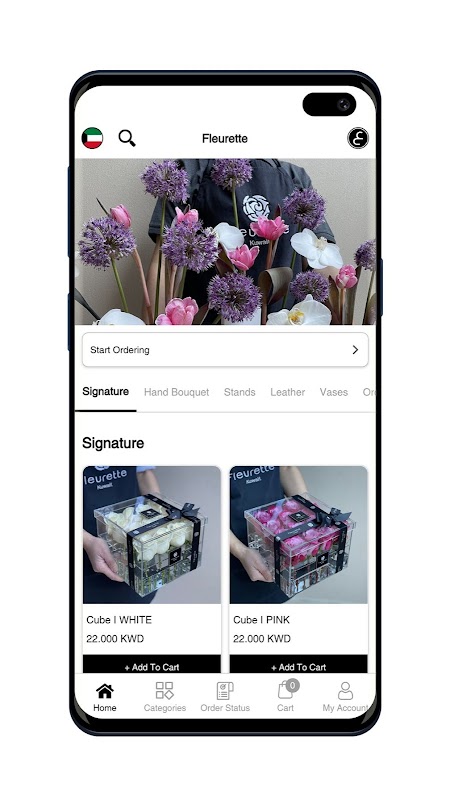Image resolution: width=450 pixels, height=800 pixels.
Task: Add Cube I WHITE to cart
Action: [152, 664]
